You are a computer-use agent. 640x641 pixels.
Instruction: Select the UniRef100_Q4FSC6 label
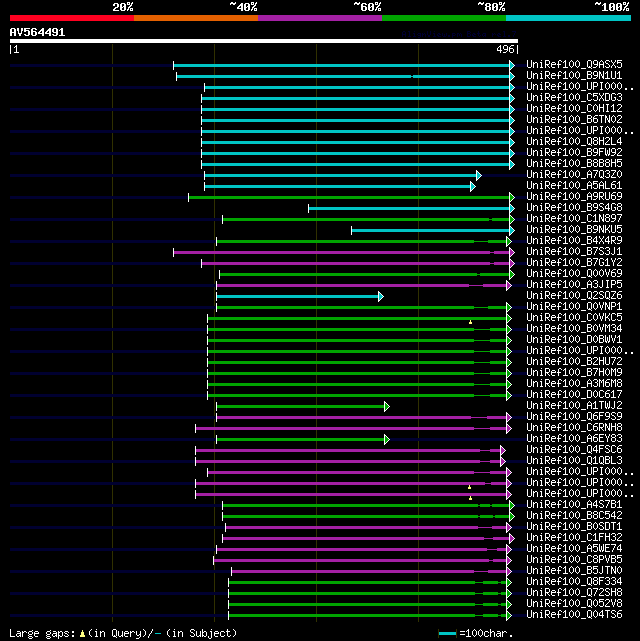[574, 450]
